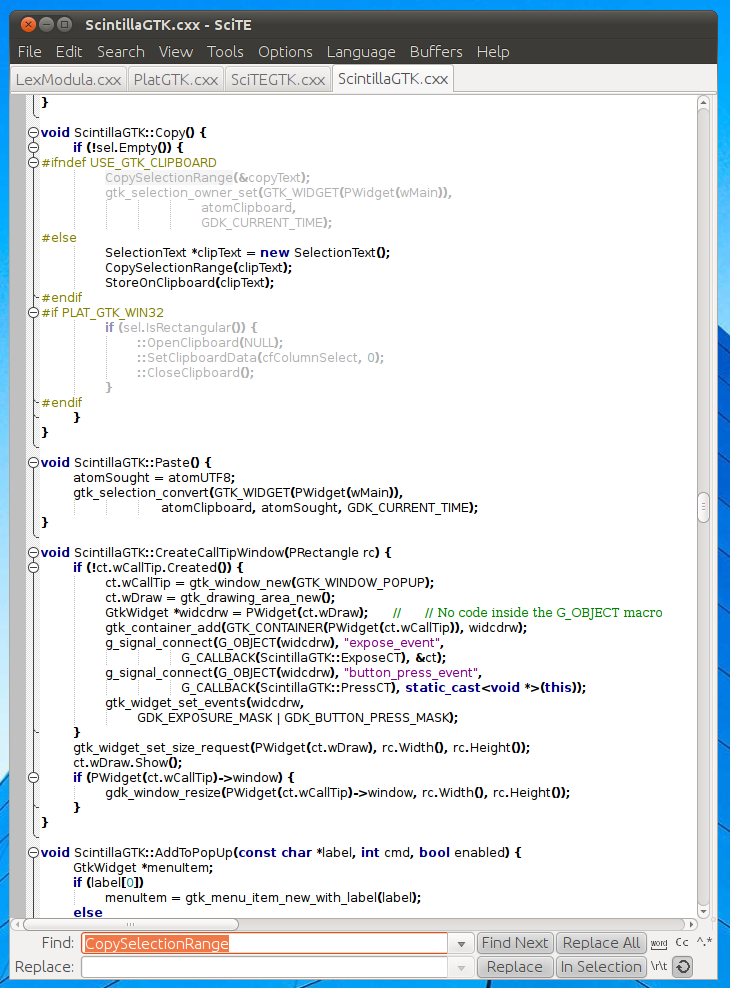Collapse the CreateCallTipWindow function fold
The width and height of the screenshot is (730, 988).
coord(33,552)
